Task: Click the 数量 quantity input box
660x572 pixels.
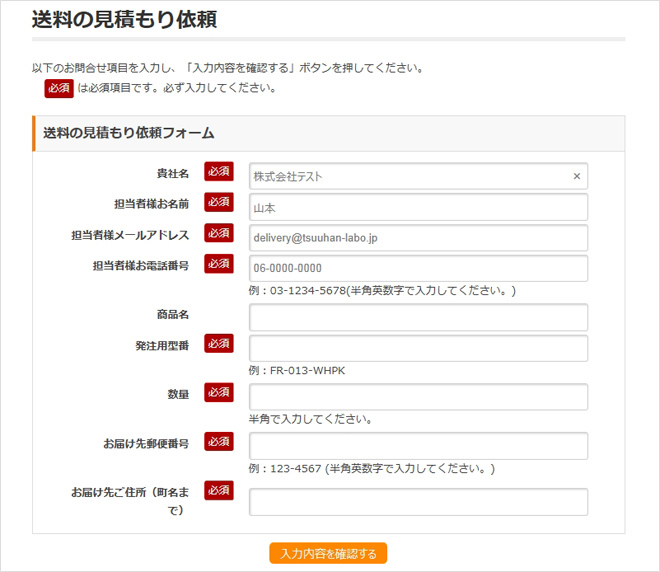Action: pos(418,397)
